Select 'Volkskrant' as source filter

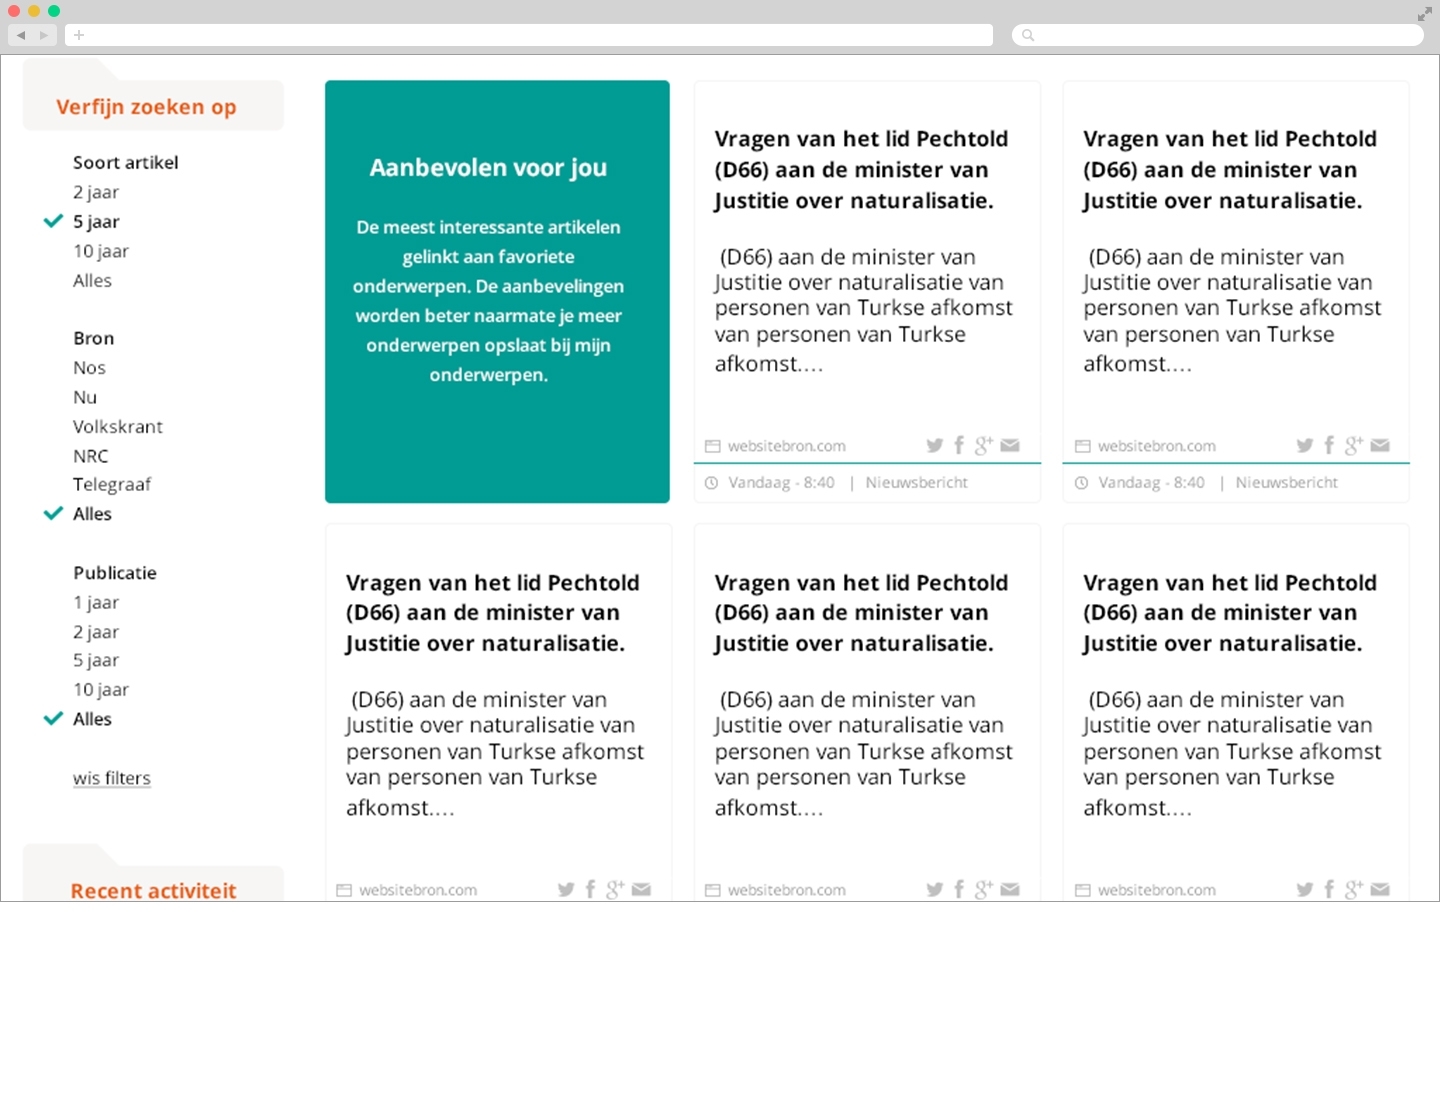coord(117,427)
